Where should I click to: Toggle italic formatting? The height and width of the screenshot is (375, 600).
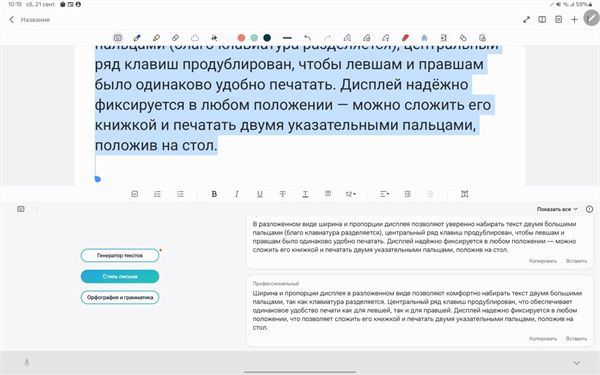pyautogui.click(x=237, y=194)
